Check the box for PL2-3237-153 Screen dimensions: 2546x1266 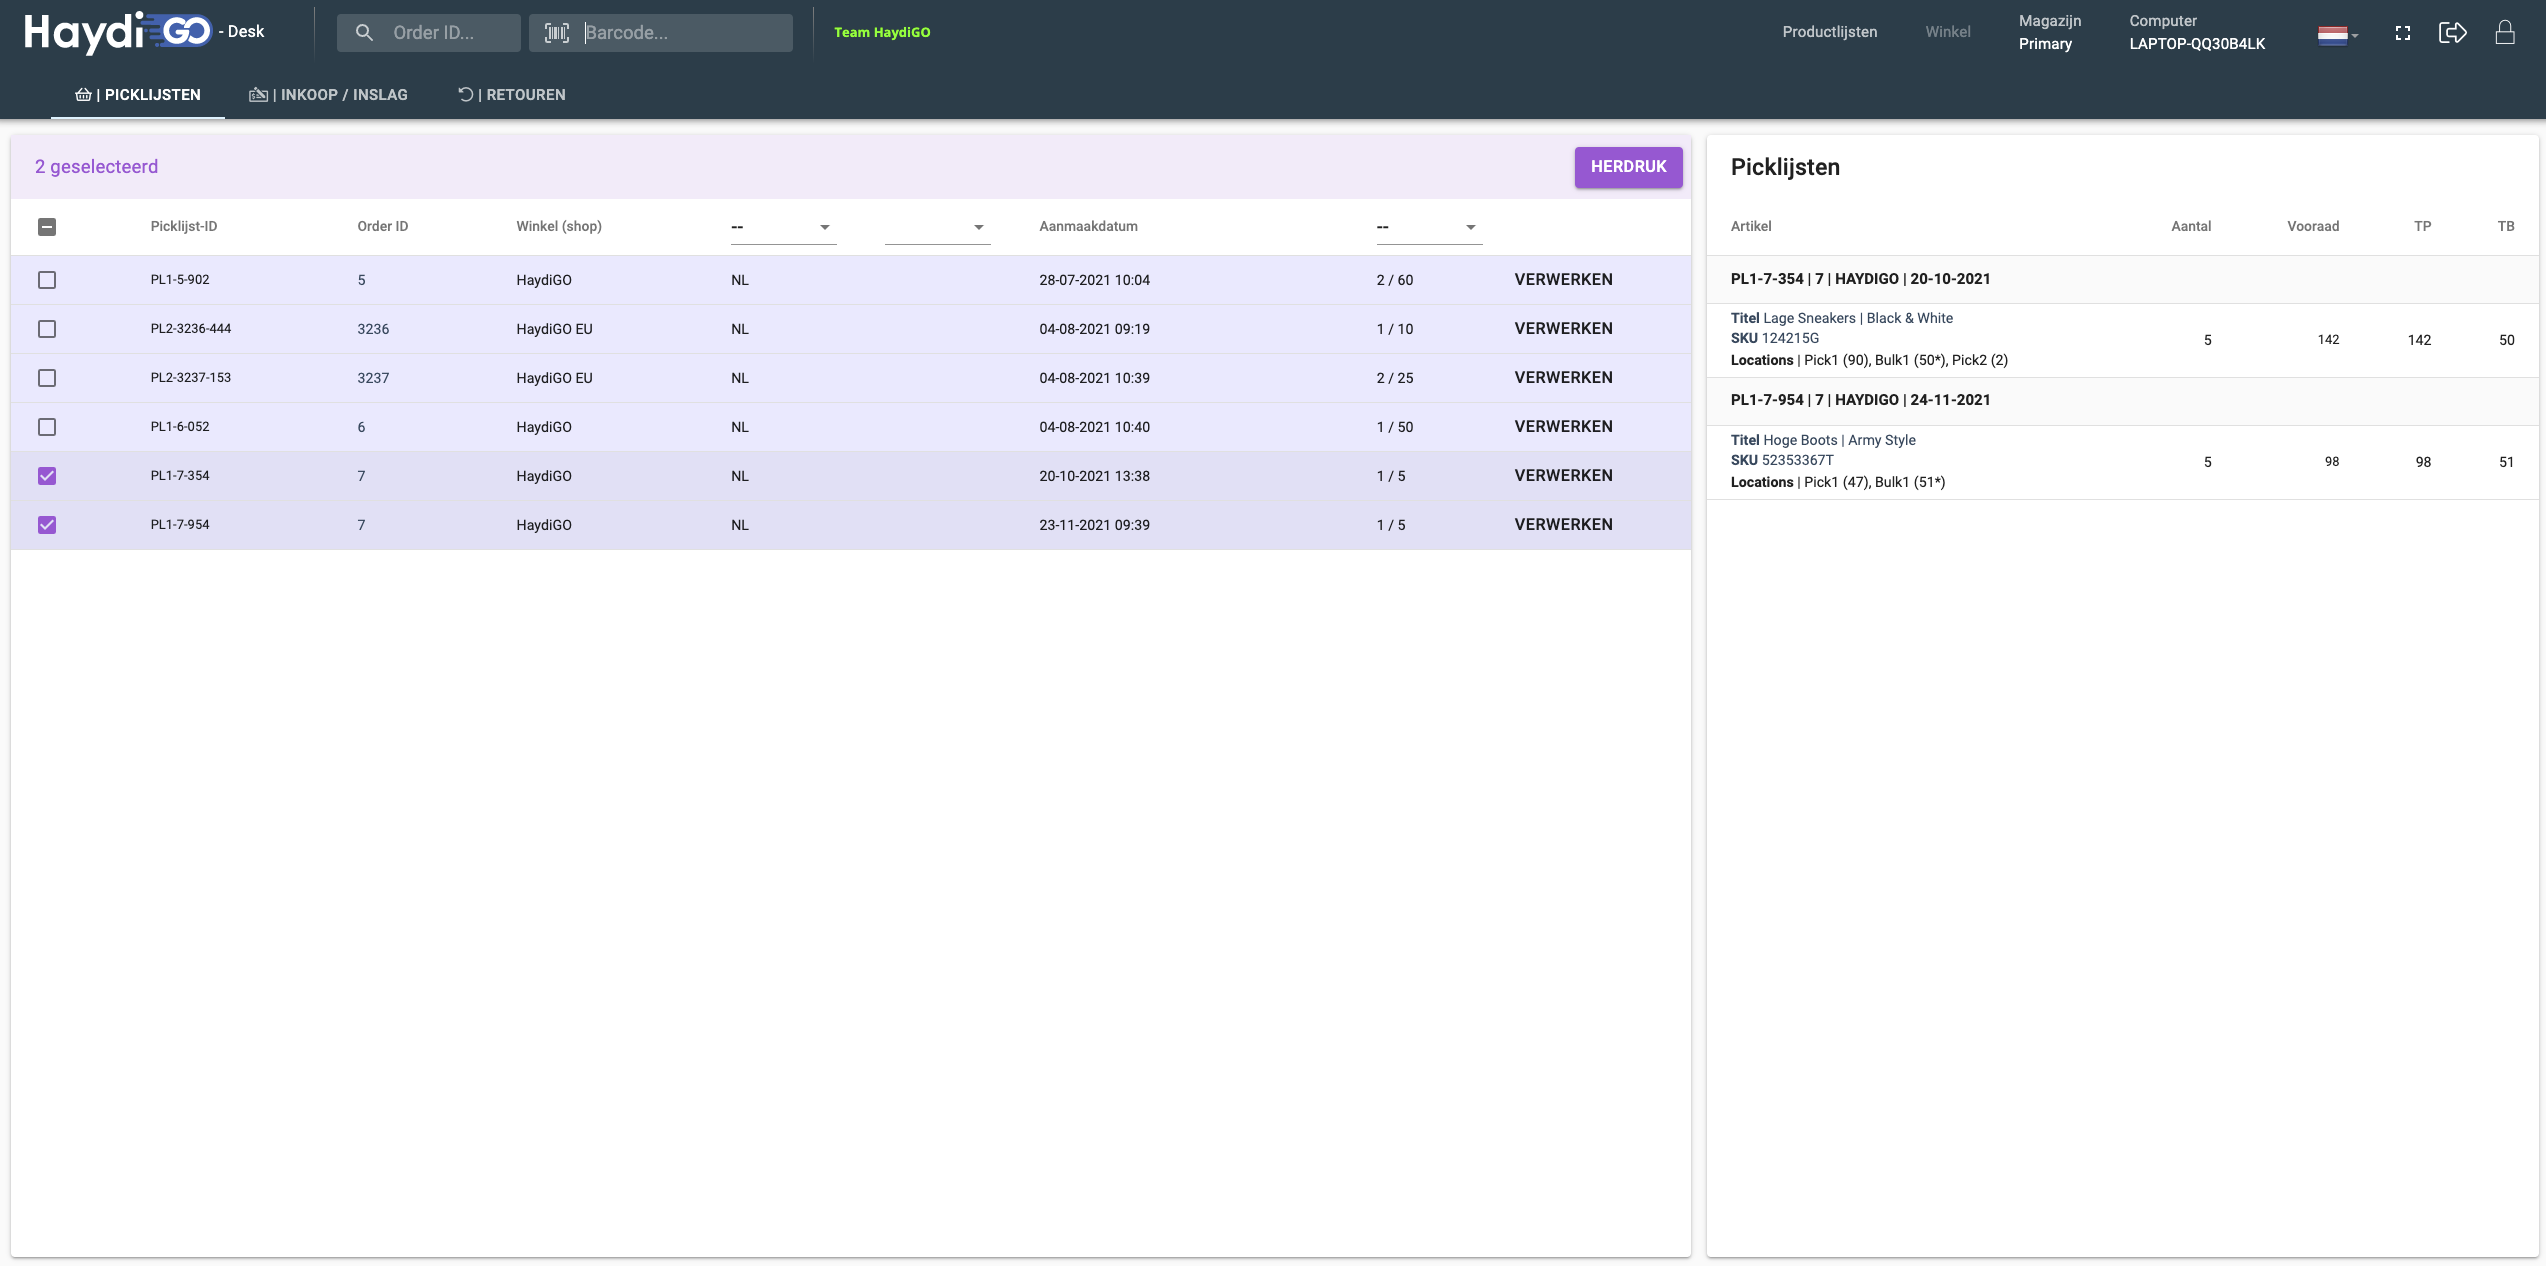click(47, 378)
